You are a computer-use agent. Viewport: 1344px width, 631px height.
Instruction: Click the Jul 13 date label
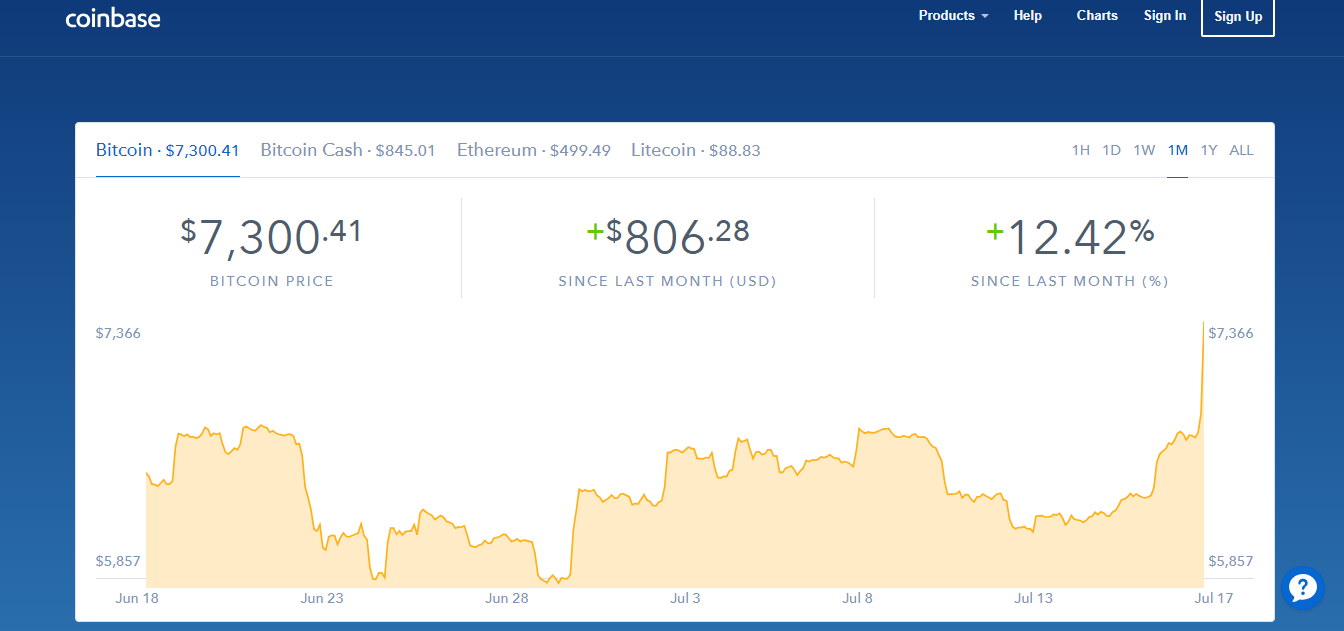(1034, 598)
